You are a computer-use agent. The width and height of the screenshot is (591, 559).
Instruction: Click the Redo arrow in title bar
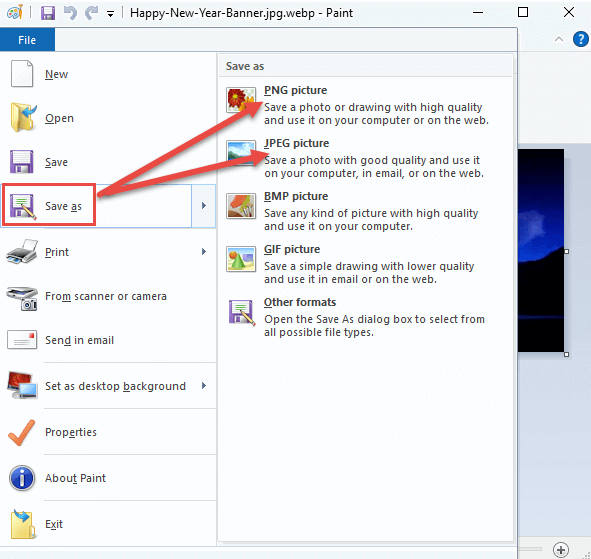point(92,13)
